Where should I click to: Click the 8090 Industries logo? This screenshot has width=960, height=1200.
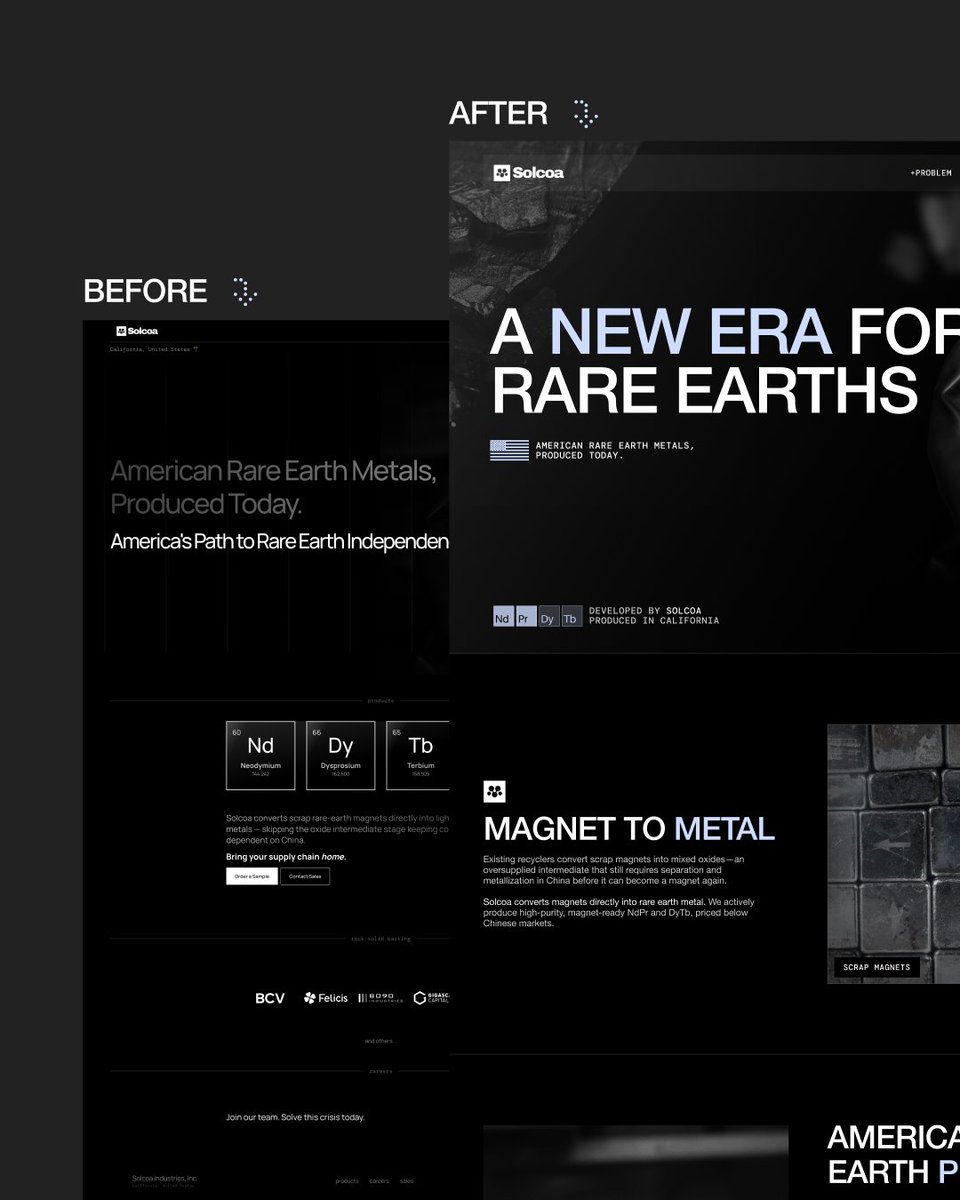tap(381, 998)
